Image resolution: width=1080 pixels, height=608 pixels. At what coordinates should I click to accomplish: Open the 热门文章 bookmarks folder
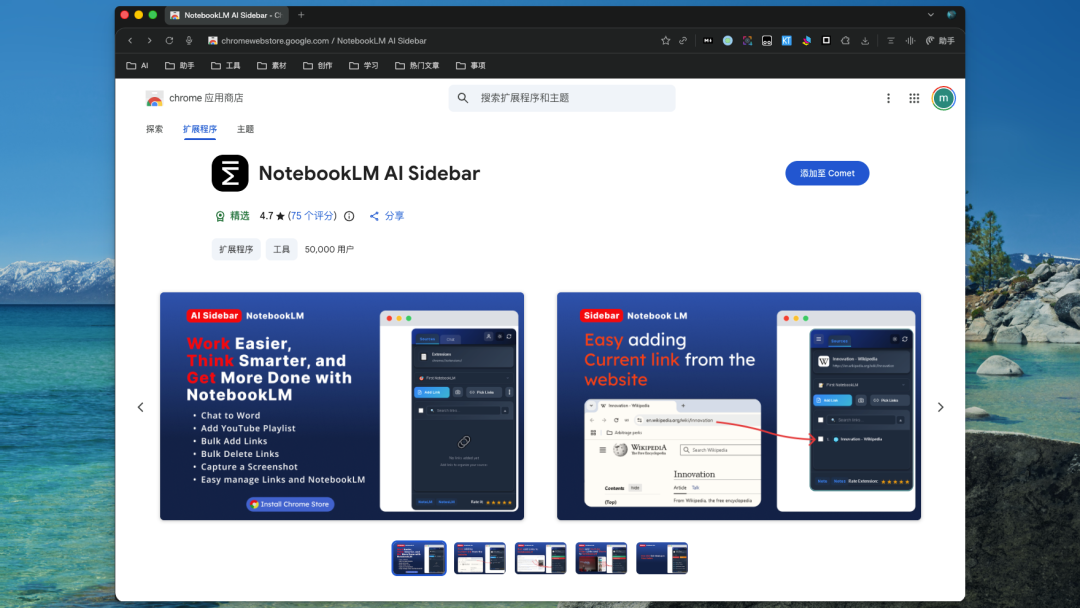tap(417, 65)
